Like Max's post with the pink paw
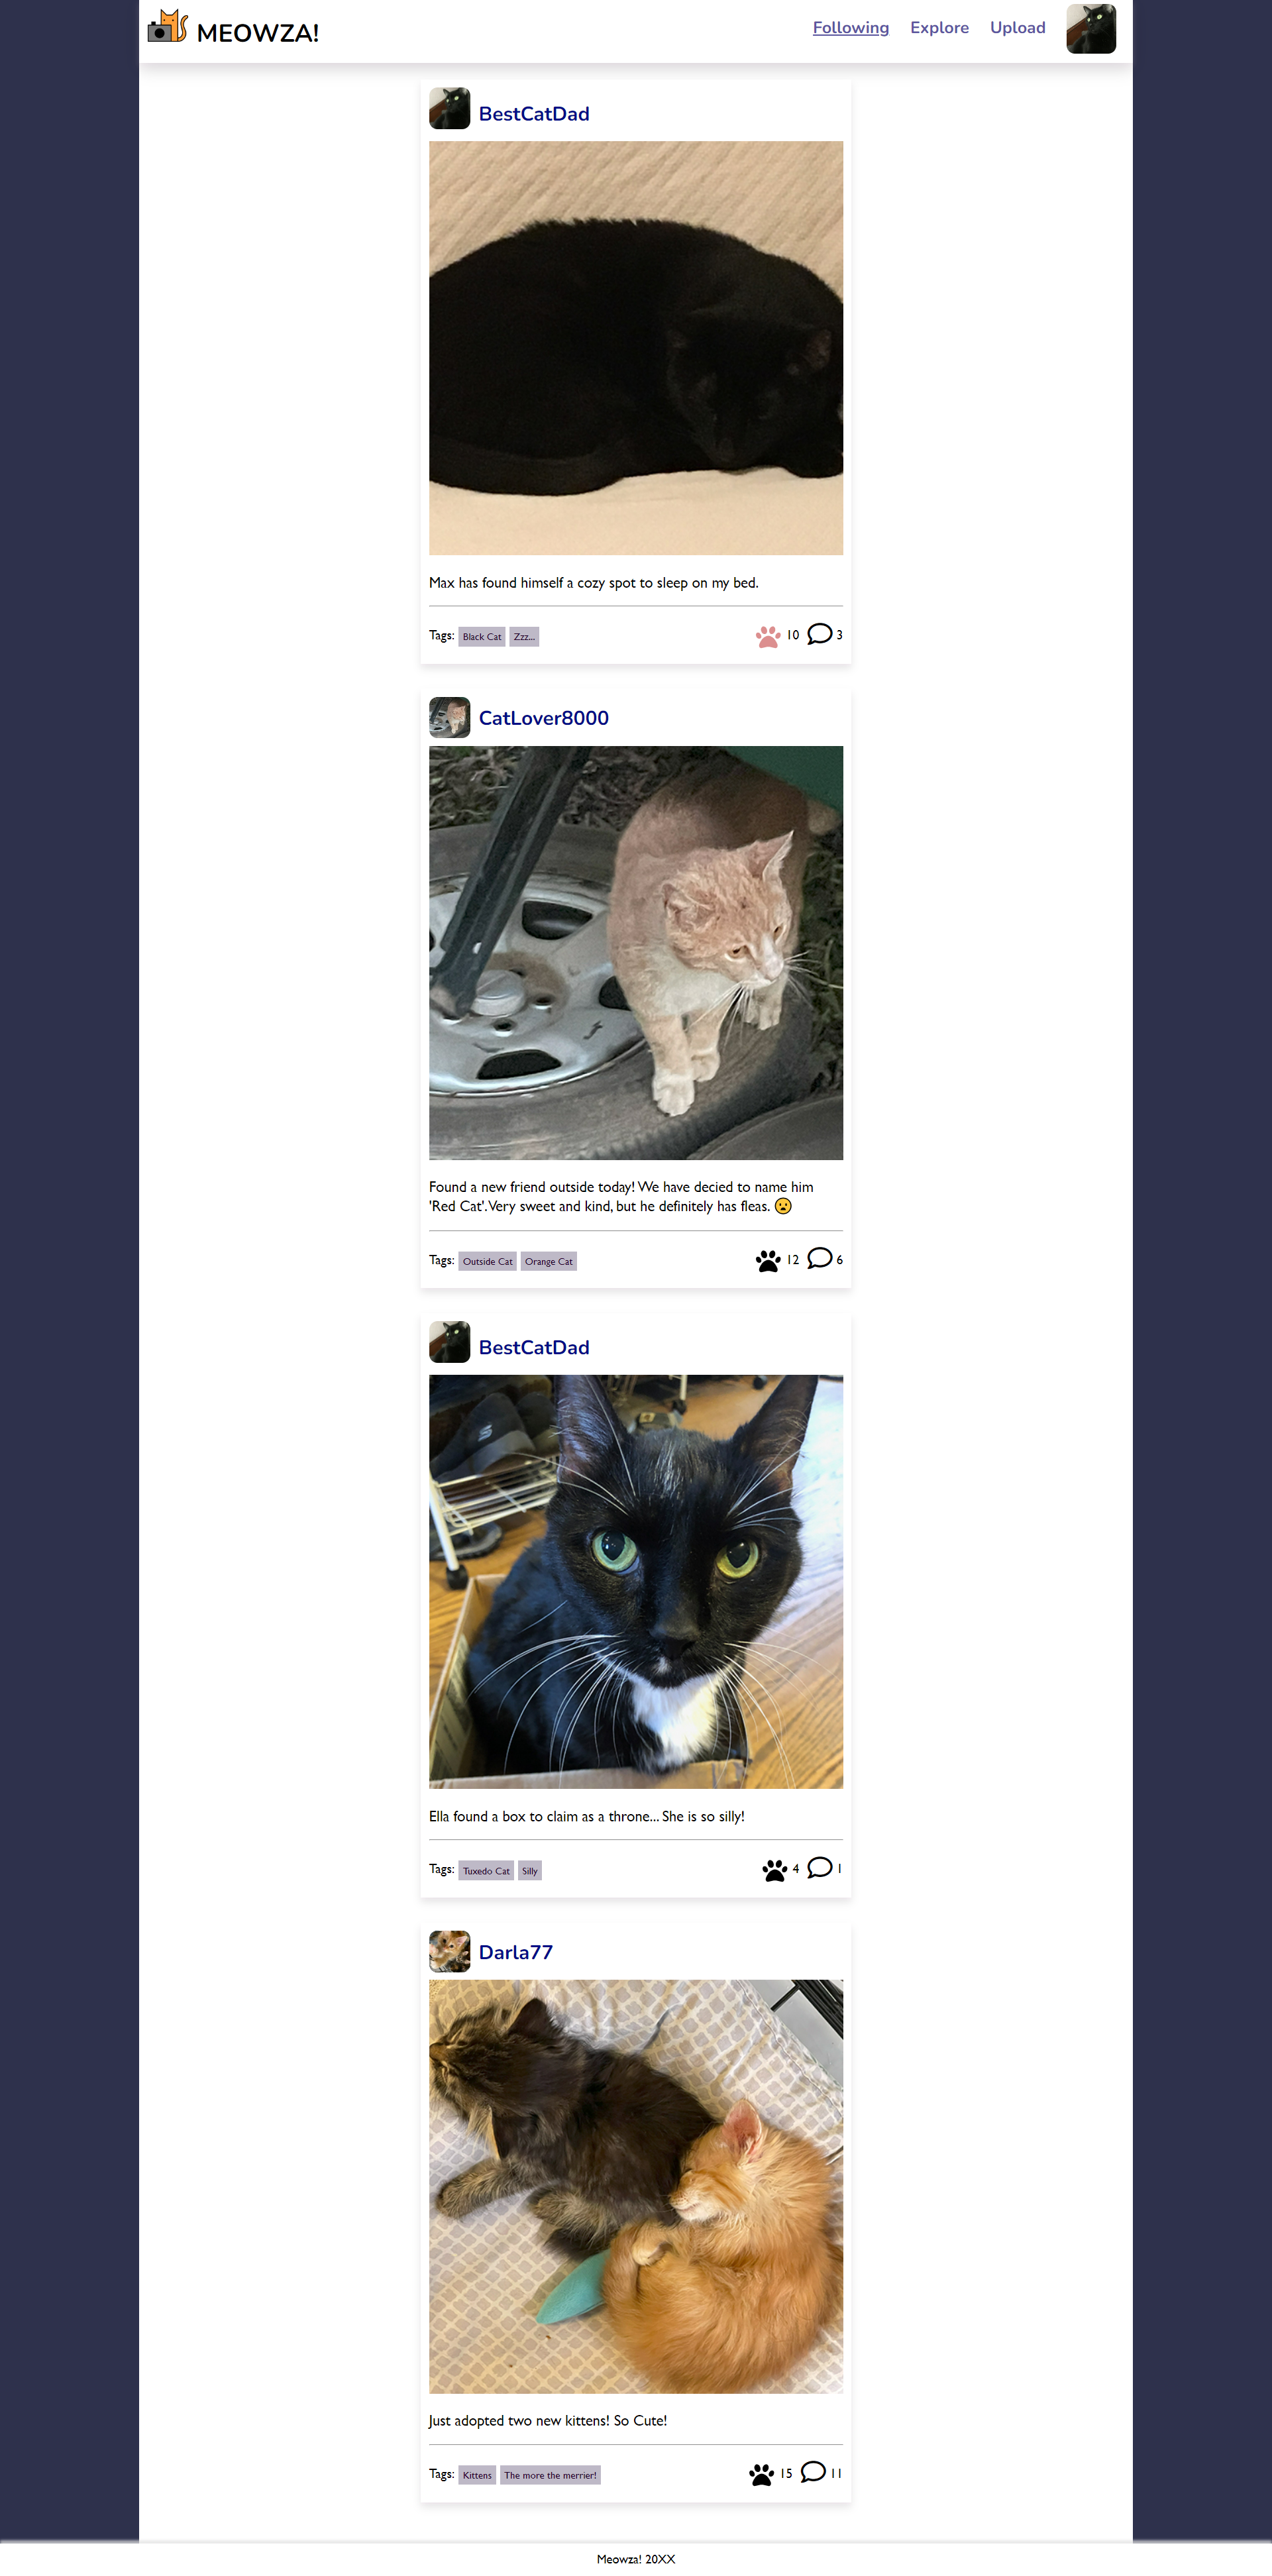The image size is (1272, 2576). click(x=767, y=636)
